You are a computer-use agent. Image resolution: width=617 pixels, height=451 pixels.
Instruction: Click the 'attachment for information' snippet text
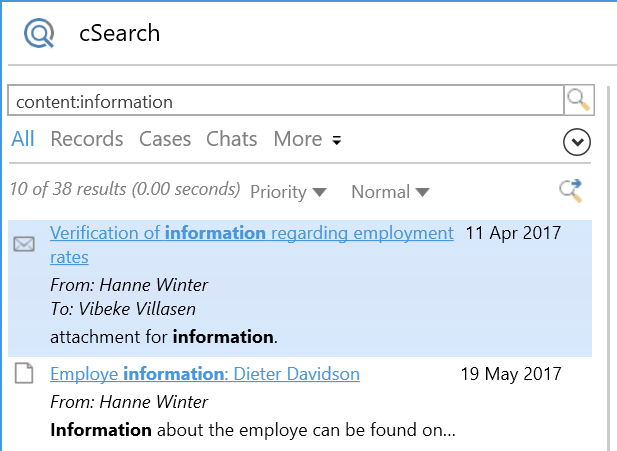click(163, 337)
